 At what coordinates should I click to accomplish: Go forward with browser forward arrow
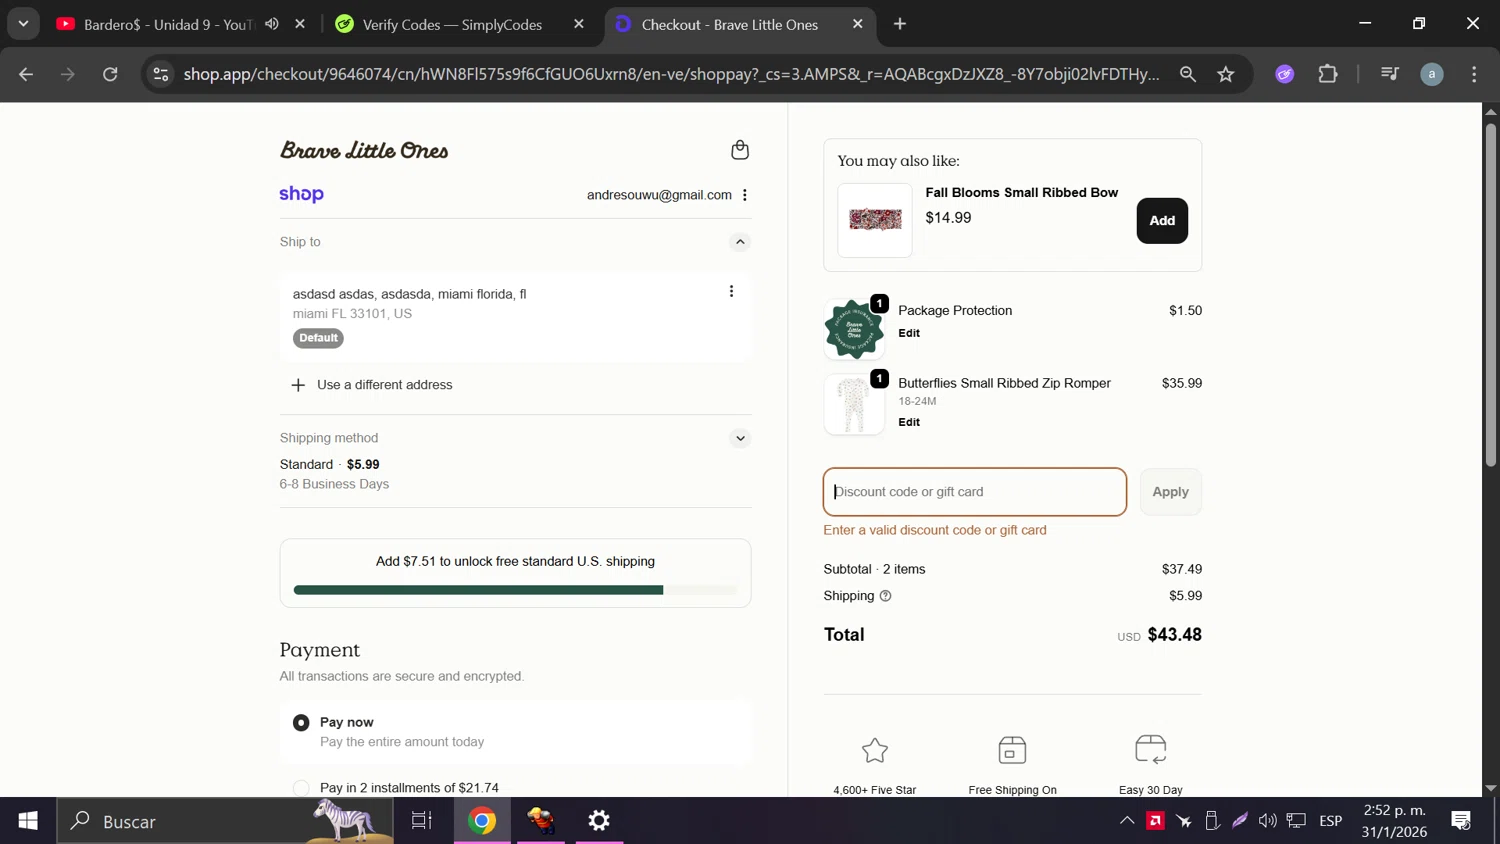click(68, 74)
